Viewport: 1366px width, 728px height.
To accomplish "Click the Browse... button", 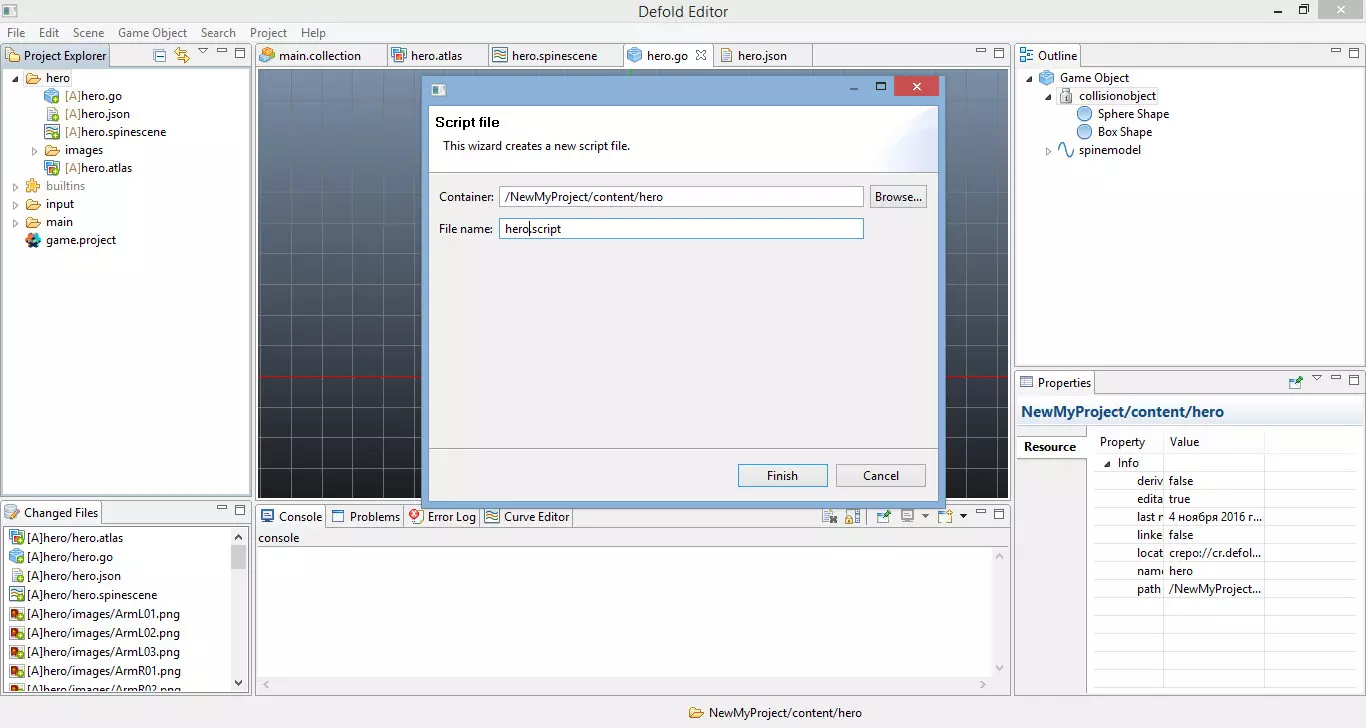I will 897,197.
